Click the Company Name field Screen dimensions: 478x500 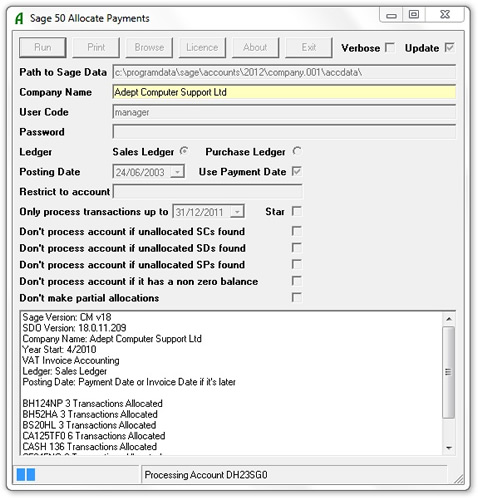(284, 92)
